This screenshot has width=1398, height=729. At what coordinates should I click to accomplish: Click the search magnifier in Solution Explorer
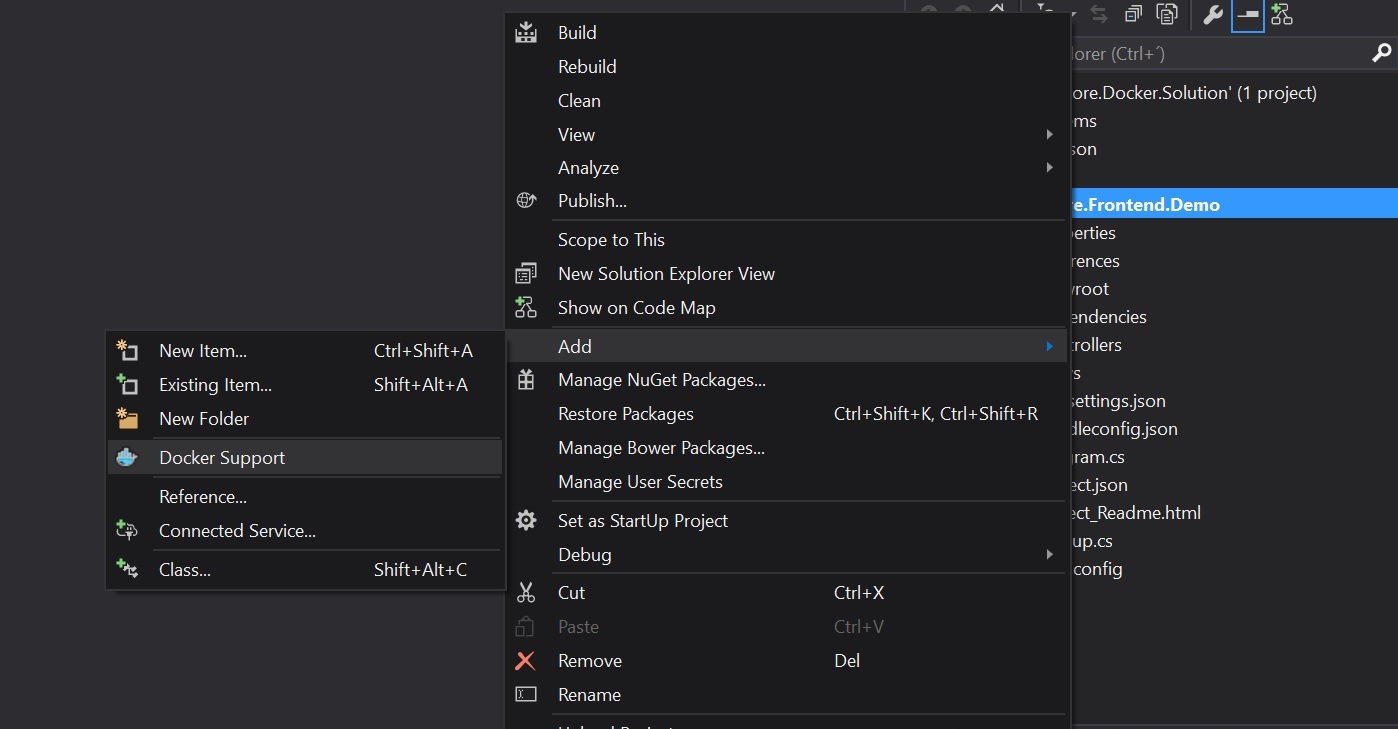pyautogui.click(x=1381, y=54)
